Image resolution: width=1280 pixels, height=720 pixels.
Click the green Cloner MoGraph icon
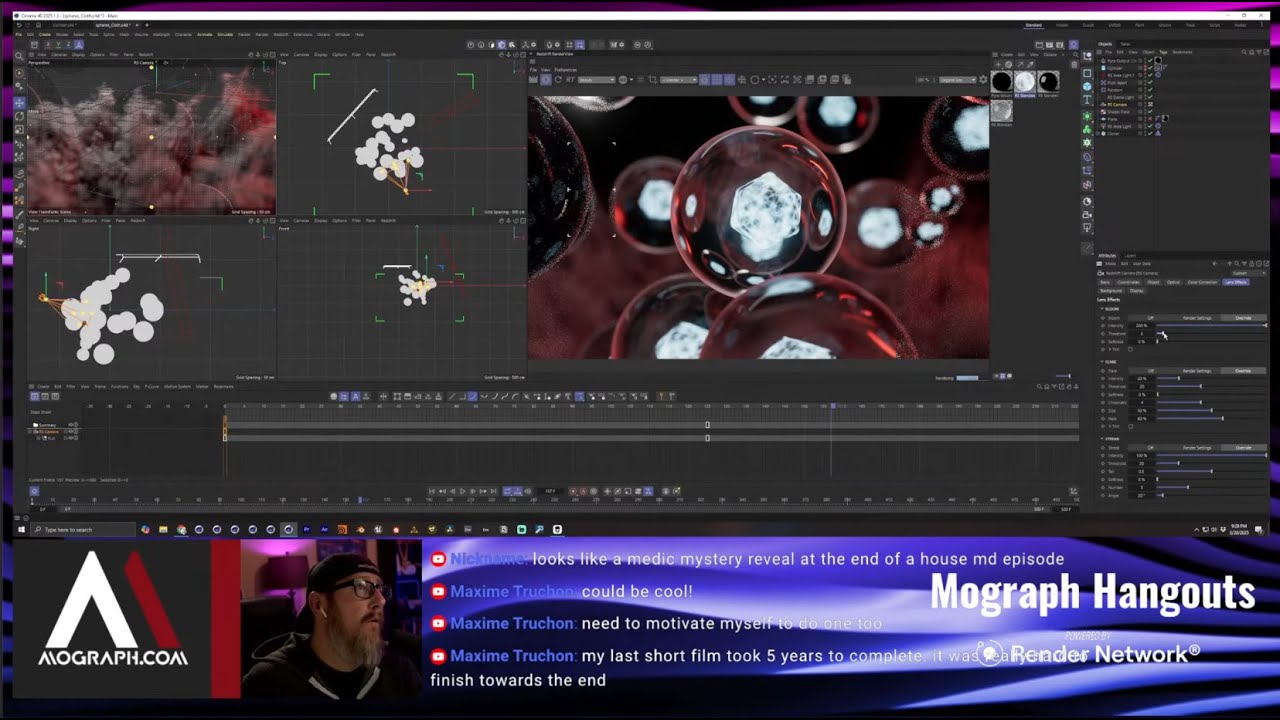point(1087,130)
